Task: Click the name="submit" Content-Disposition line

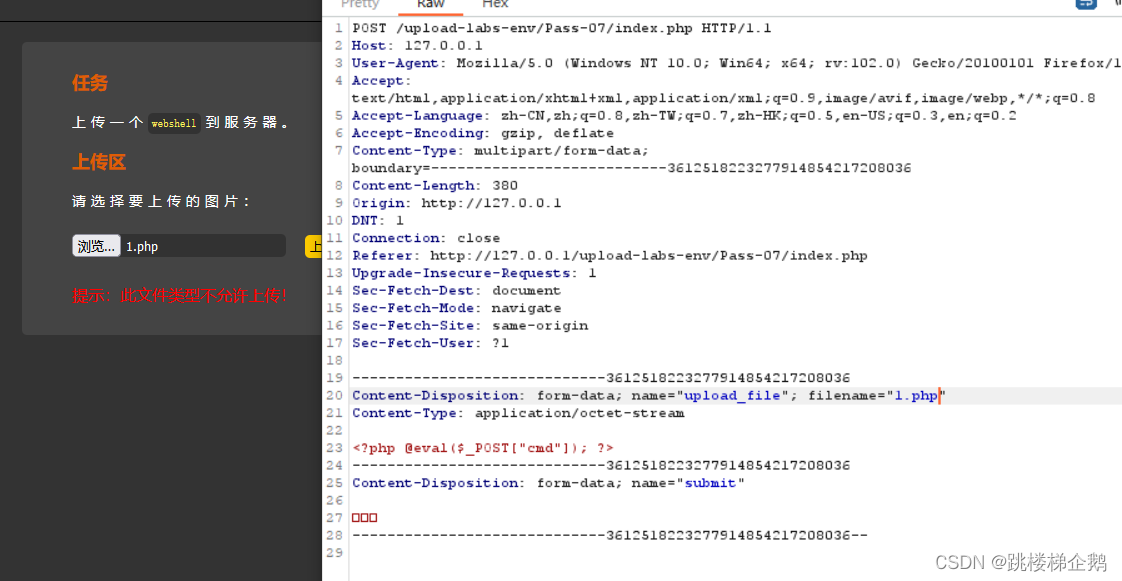Action: 548,483
